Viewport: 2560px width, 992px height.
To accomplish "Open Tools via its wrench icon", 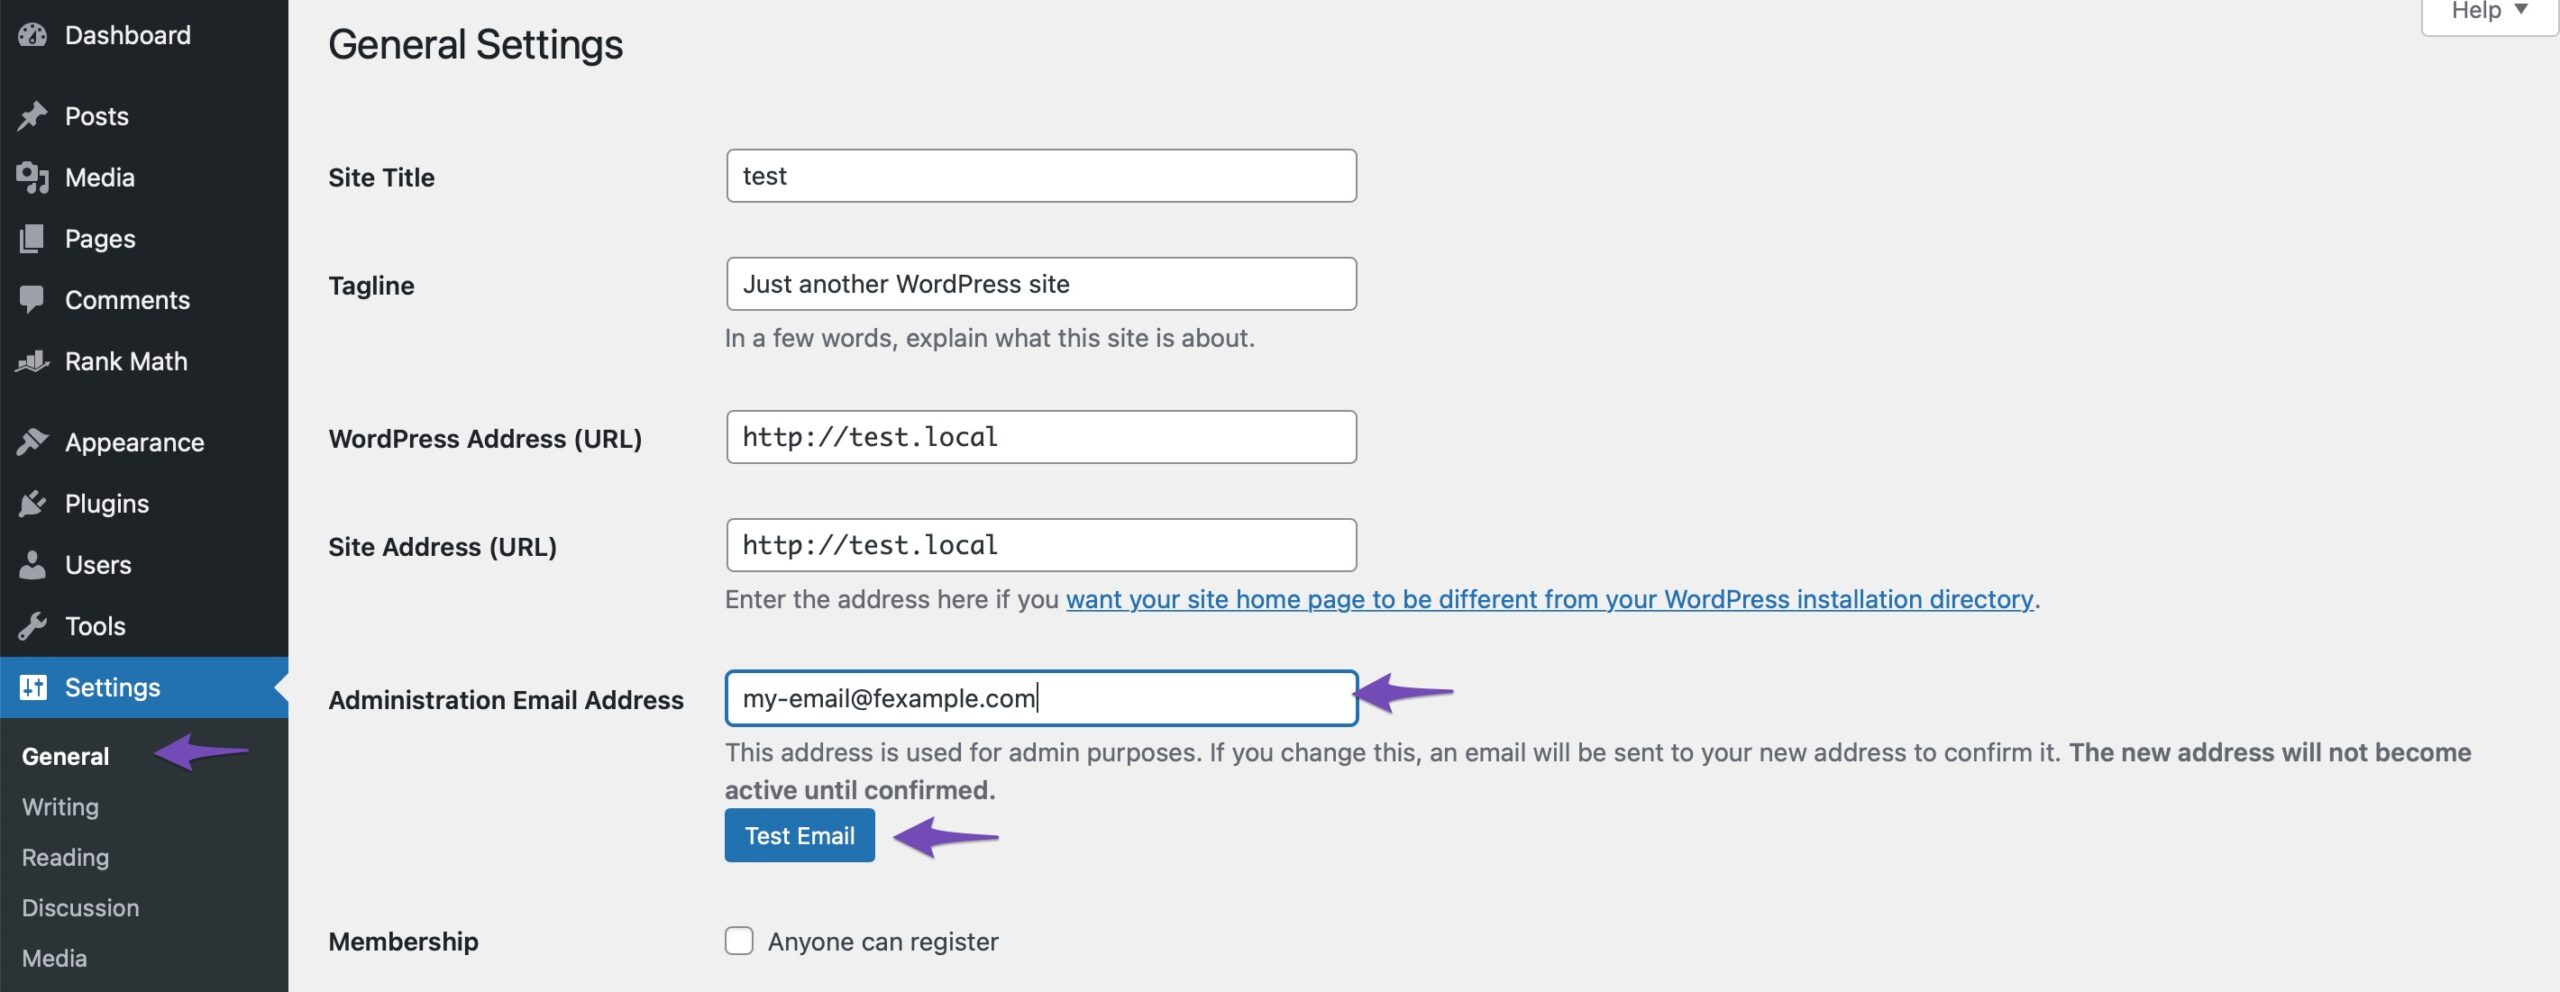I will (33, 625).
